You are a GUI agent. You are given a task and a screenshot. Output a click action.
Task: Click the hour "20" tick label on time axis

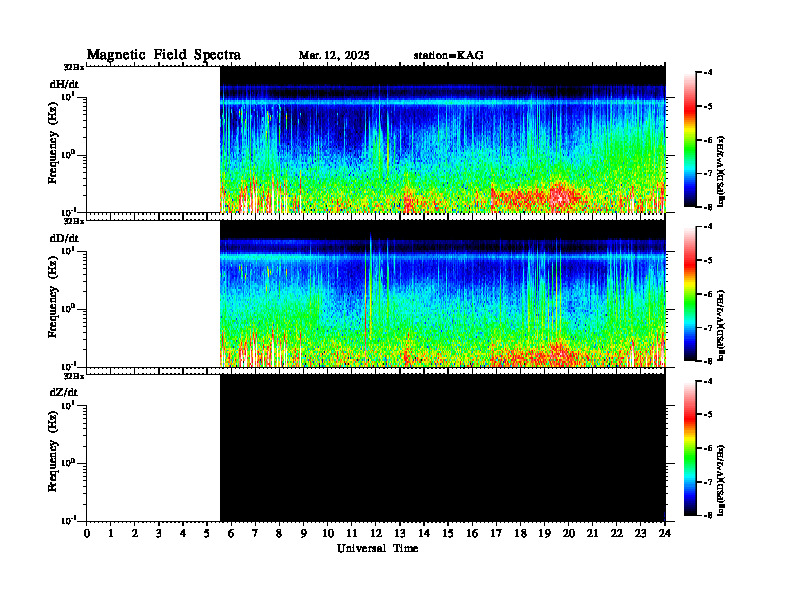(569, 534)
